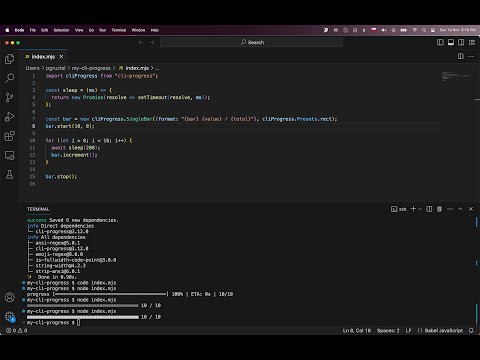Click macOS Wi-Fi status icon
Image resolution: width=480 pixels, height=360 pixels.
tap(414, 30)
